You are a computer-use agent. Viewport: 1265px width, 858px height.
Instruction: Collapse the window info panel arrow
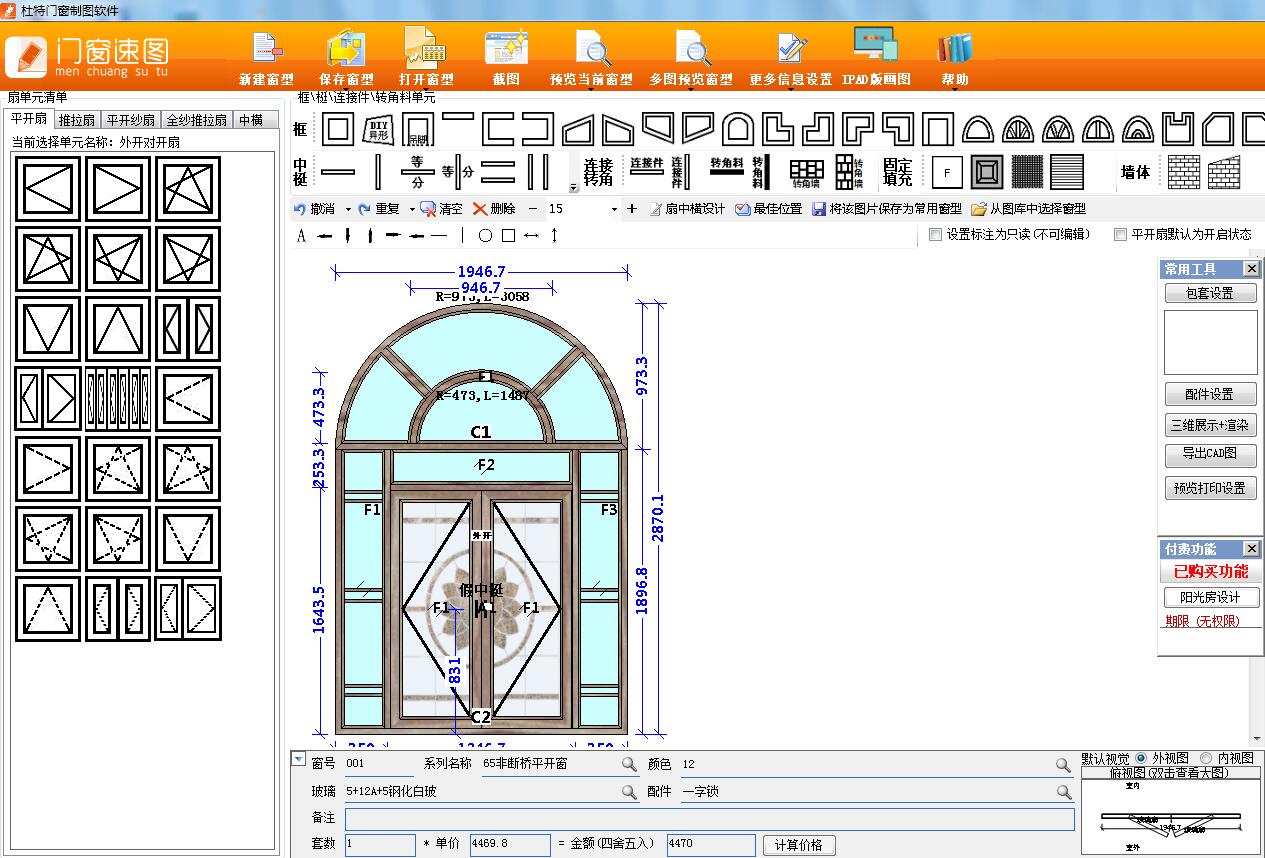[x=298, y=759]
